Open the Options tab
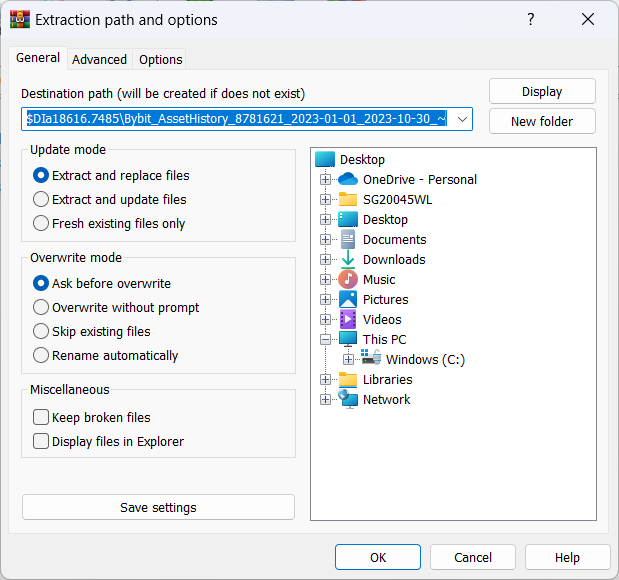 [160, 60]
